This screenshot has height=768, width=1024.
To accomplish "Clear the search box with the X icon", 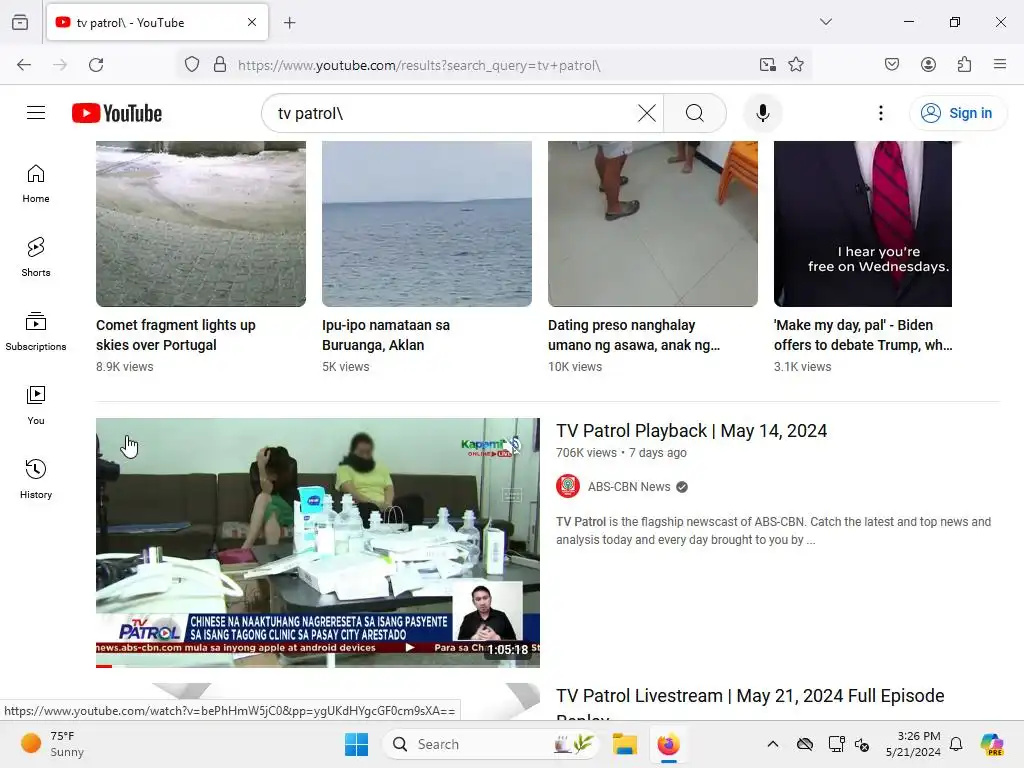I will click(647, 113).
